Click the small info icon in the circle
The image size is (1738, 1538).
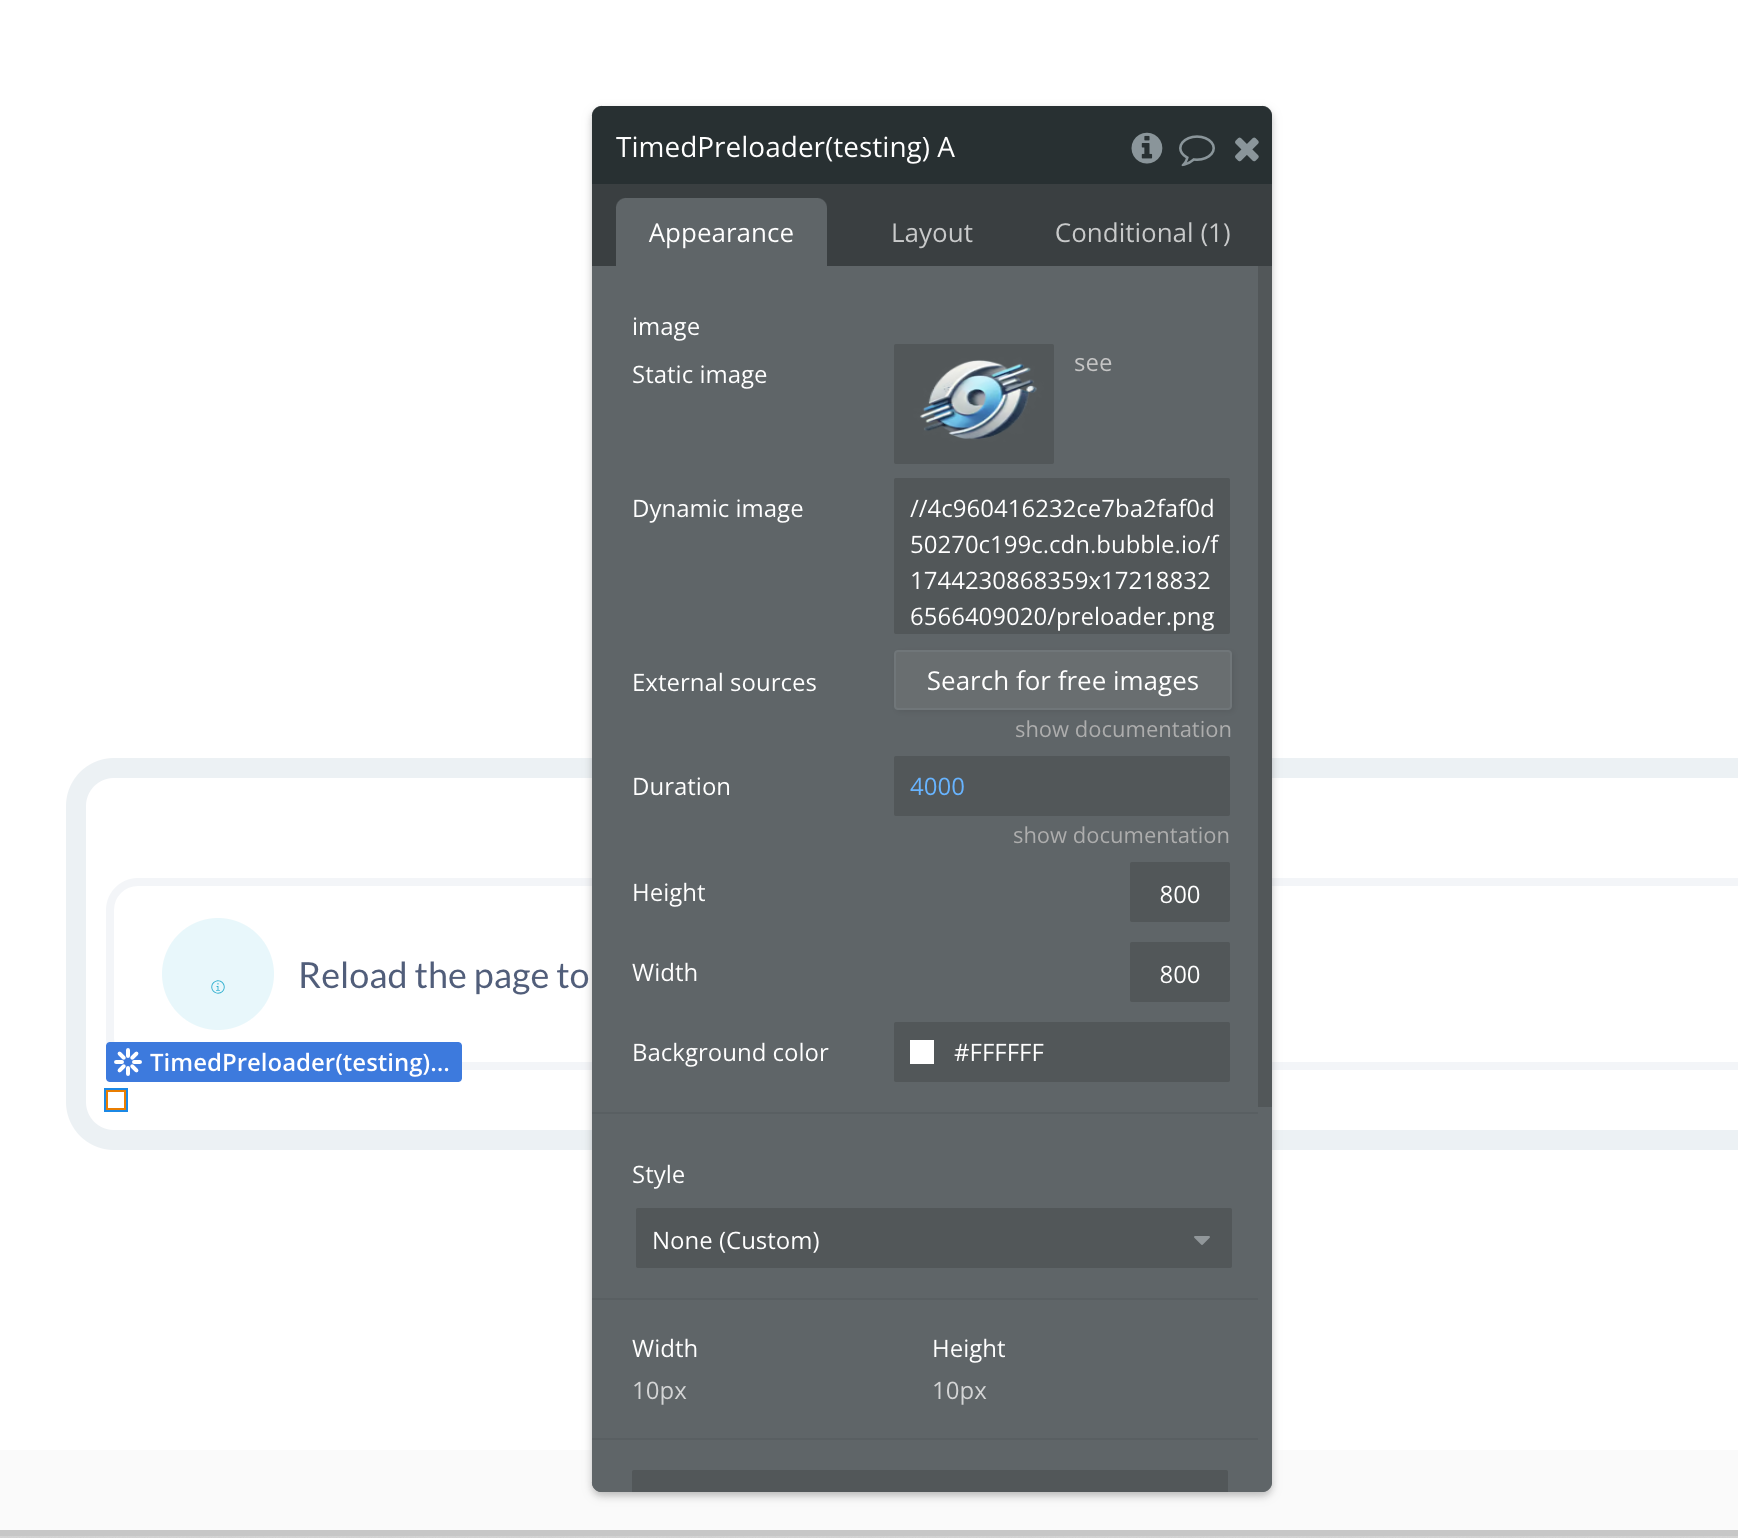coord(218,987)
